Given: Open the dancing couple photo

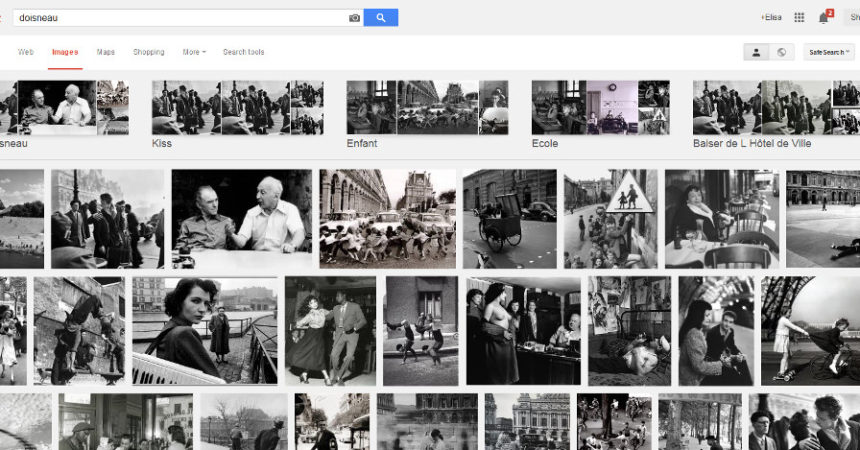Looking at the screenshot, I should 330,330.
